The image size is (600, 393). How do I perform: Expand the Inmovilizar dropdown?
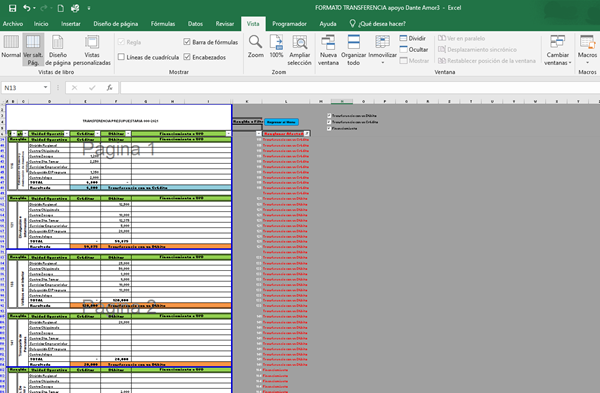click(x=382, y=63)
